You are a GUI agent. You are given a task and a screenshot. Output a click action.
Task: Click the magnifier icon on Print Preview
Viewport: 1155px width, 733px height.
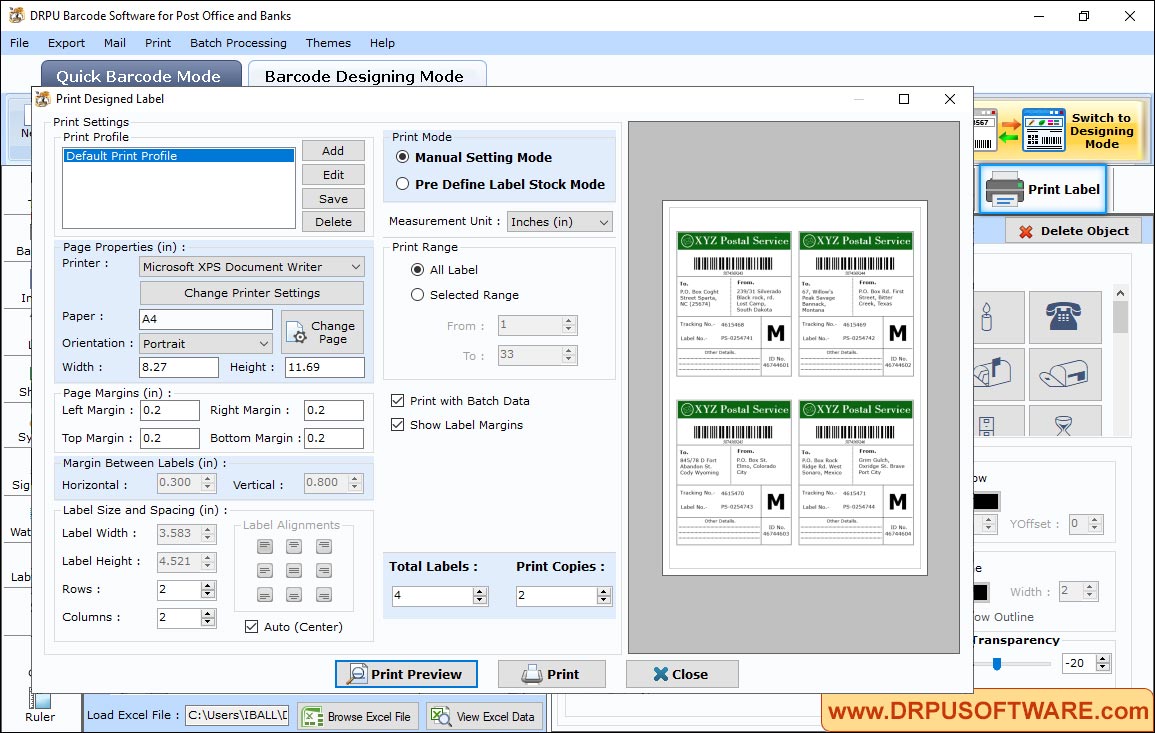click(357, 673)
